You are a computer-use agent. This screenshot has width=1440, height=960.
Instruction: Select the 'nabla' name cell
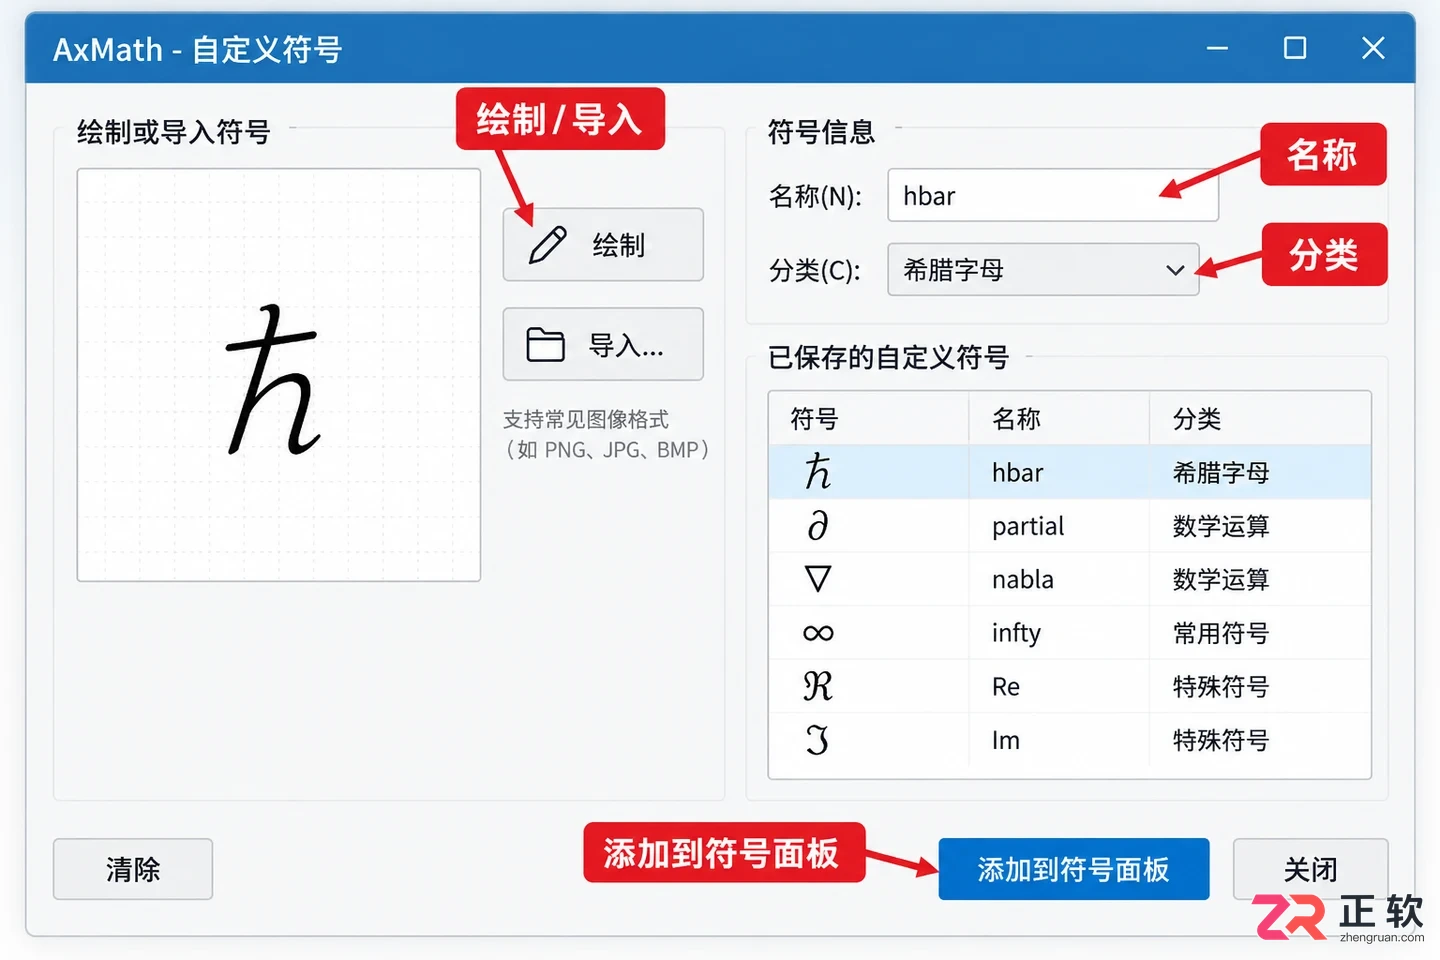click(1059, 579)
